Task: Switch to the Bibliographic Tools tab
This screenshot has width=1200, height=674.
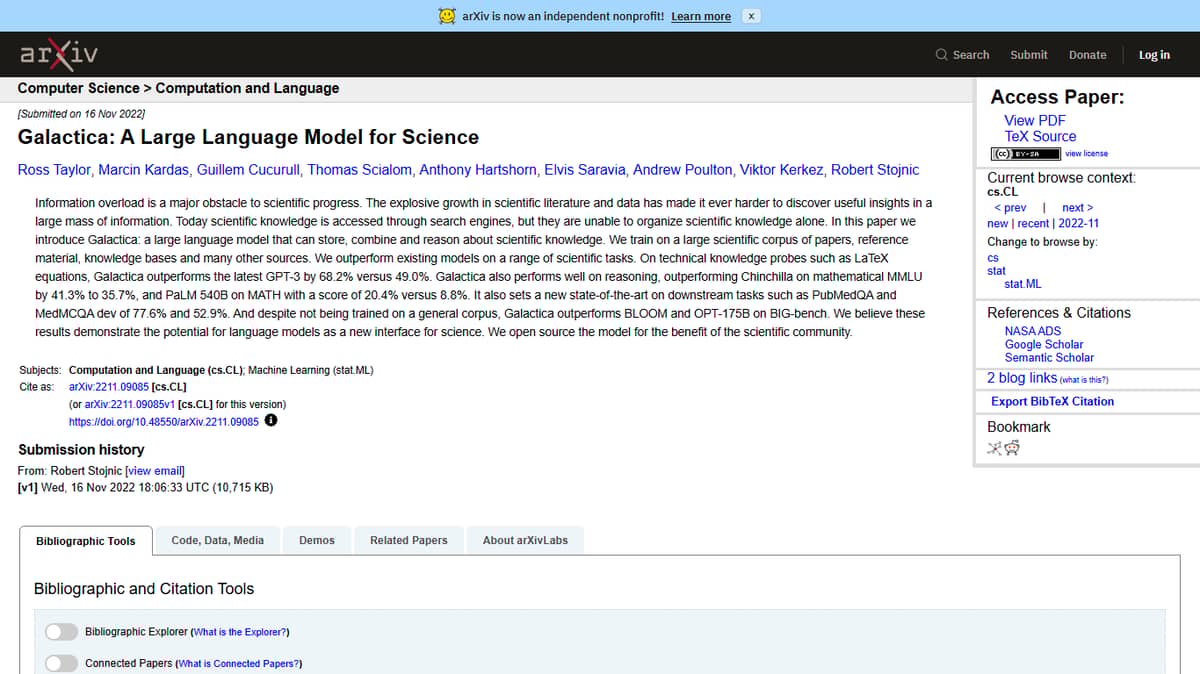Action: (x=86, y=541)
